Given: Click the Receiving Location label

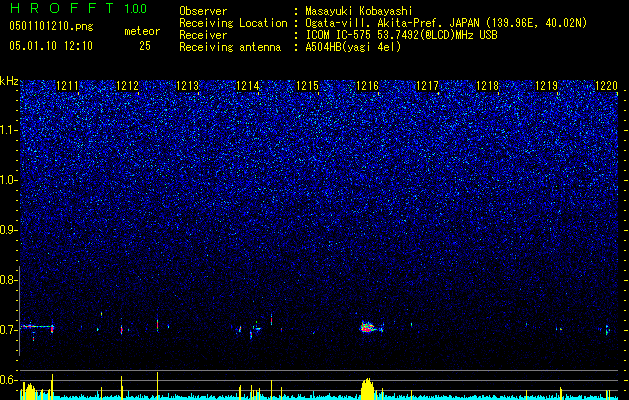Looking at the screenshot, I should tap(233, 23).
